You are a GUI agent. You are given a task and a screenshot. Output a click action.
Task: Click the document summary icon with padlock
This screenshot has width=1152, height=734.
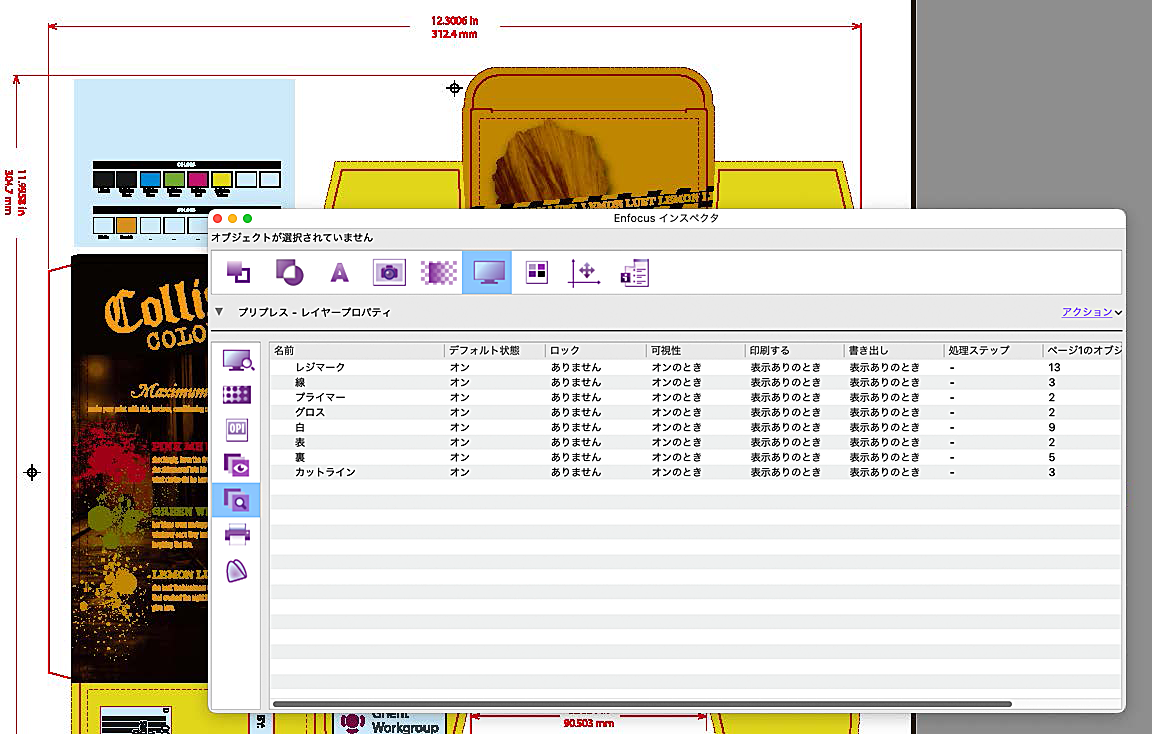click(x=635, y=272)
